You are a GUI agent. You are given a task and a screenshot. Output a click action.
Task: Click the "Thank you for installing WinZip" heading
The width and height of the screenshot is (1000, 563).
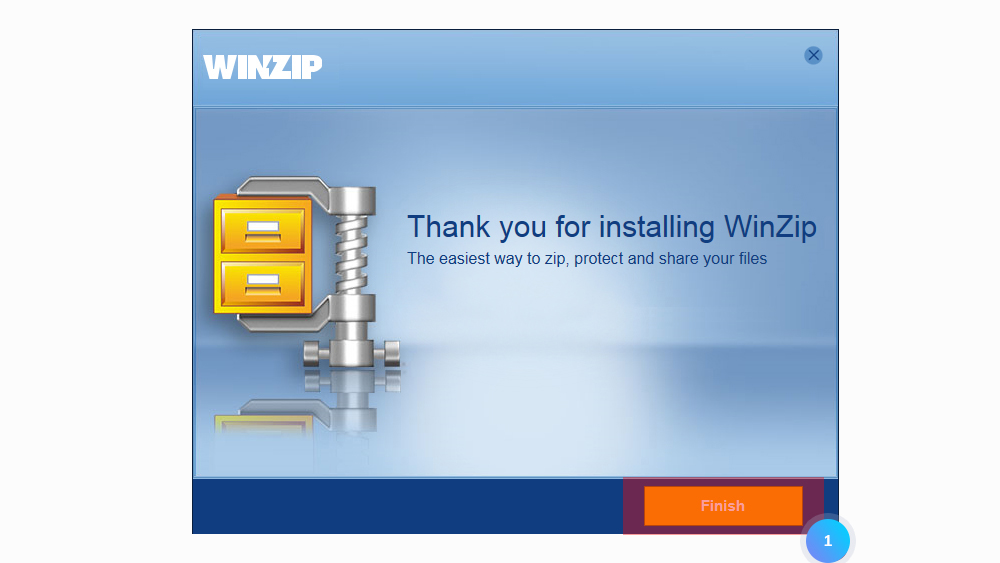pyautogui.click(x=612, y=227)
